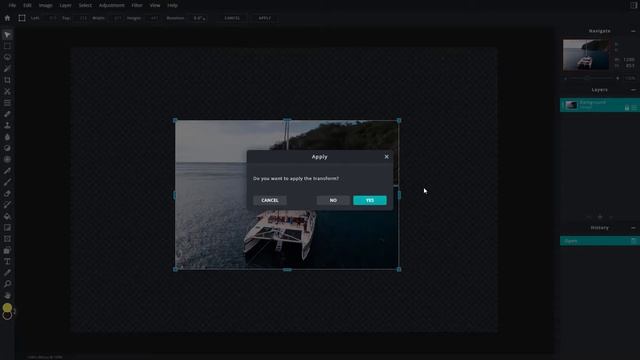
Task: Open the Layer menu
Action: [x=65, y=5]
